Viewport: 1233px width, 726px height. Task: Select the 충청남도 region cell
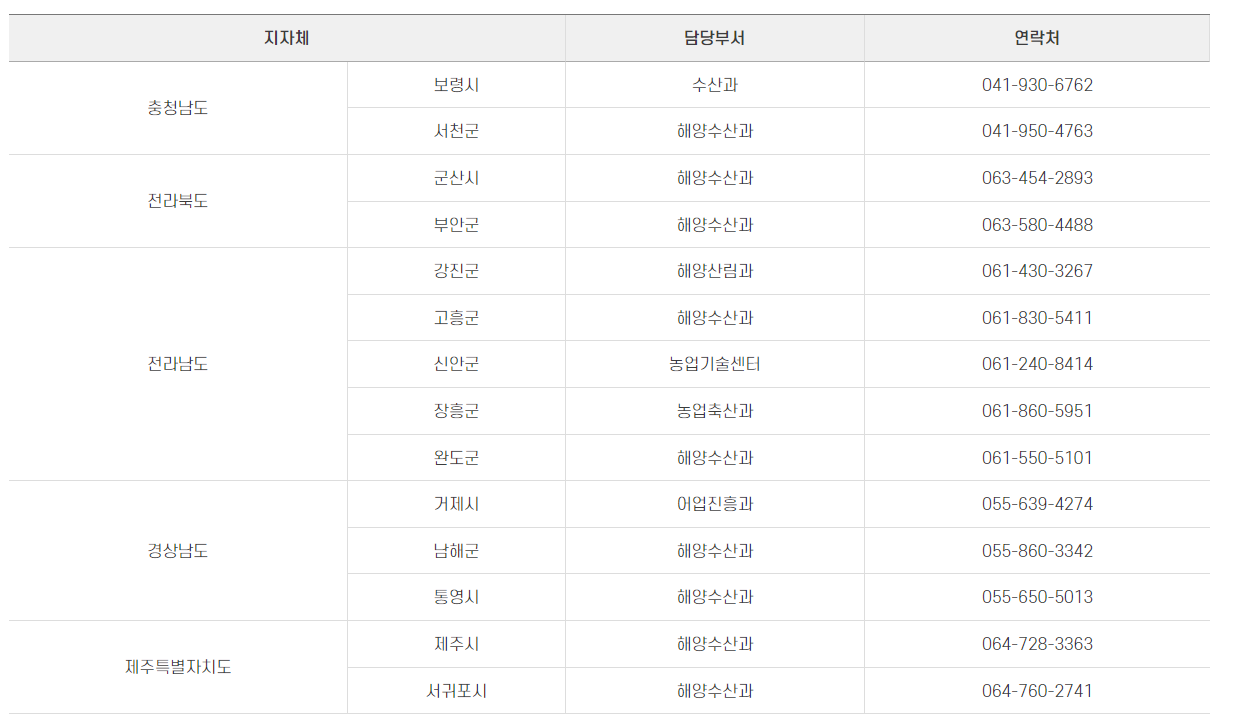[x=178, y=108]
